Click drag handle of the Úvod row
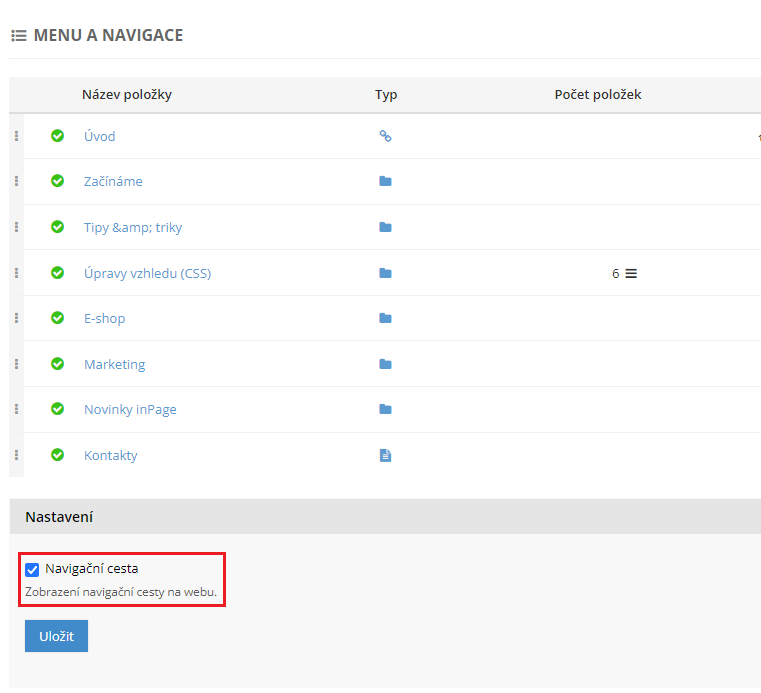The width and height of the screenshot is (761, 693). [x=16, y=136]
